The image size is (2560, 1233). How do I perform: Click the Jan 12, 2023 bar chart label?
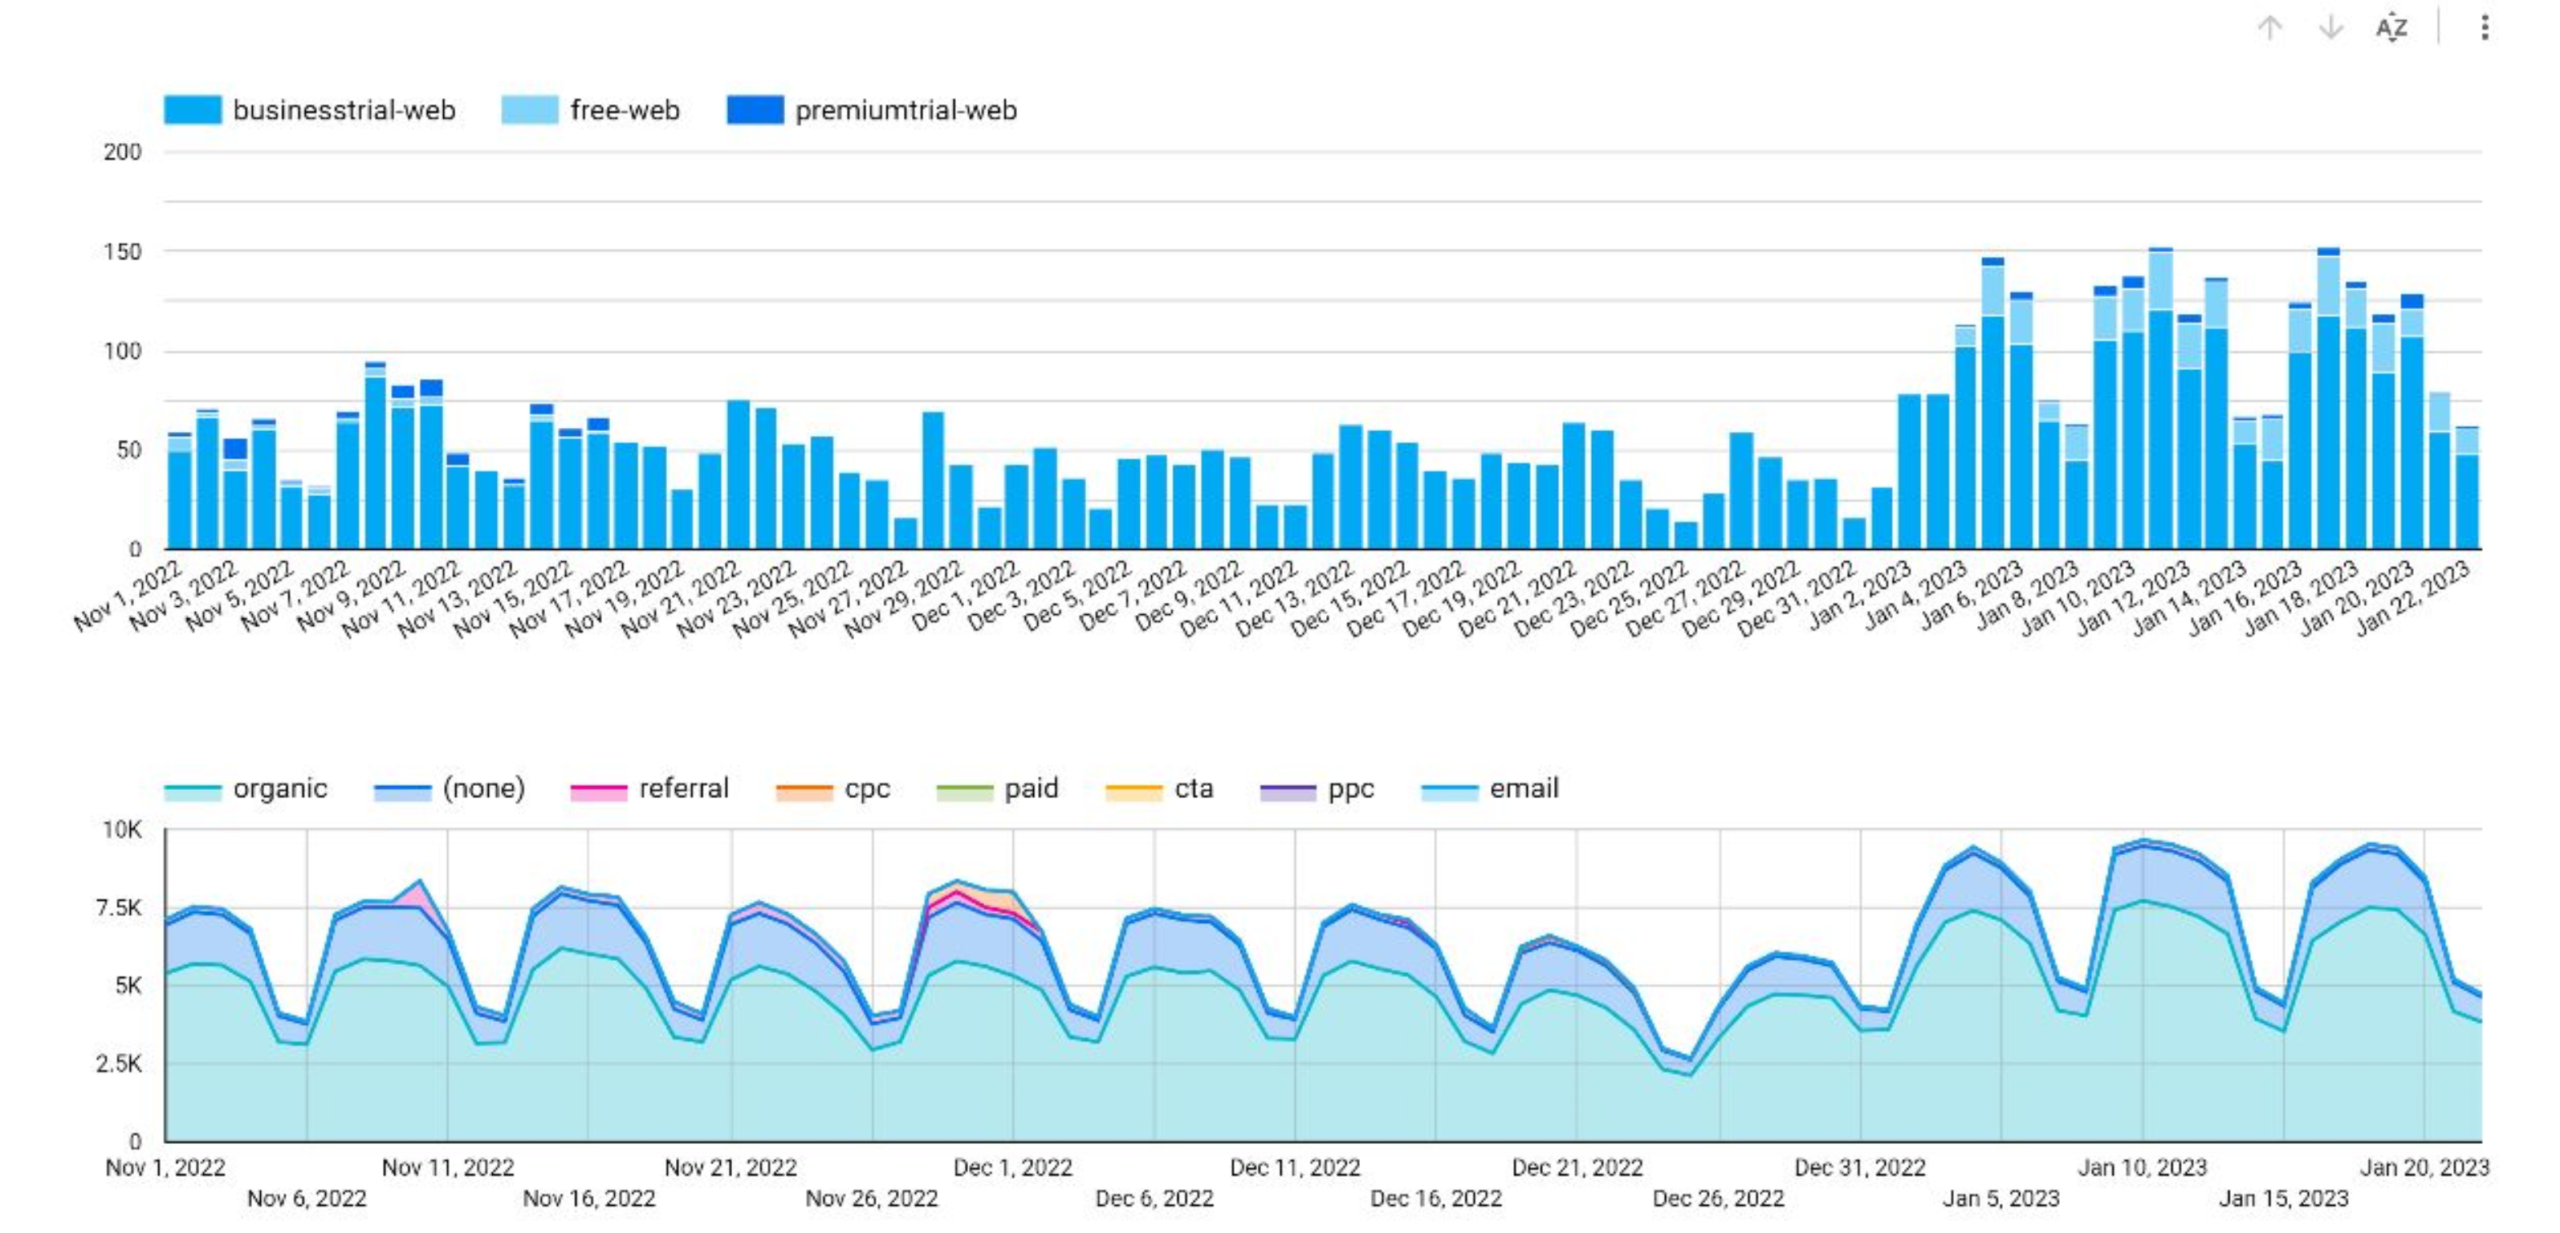click(x=2134, y=598)
